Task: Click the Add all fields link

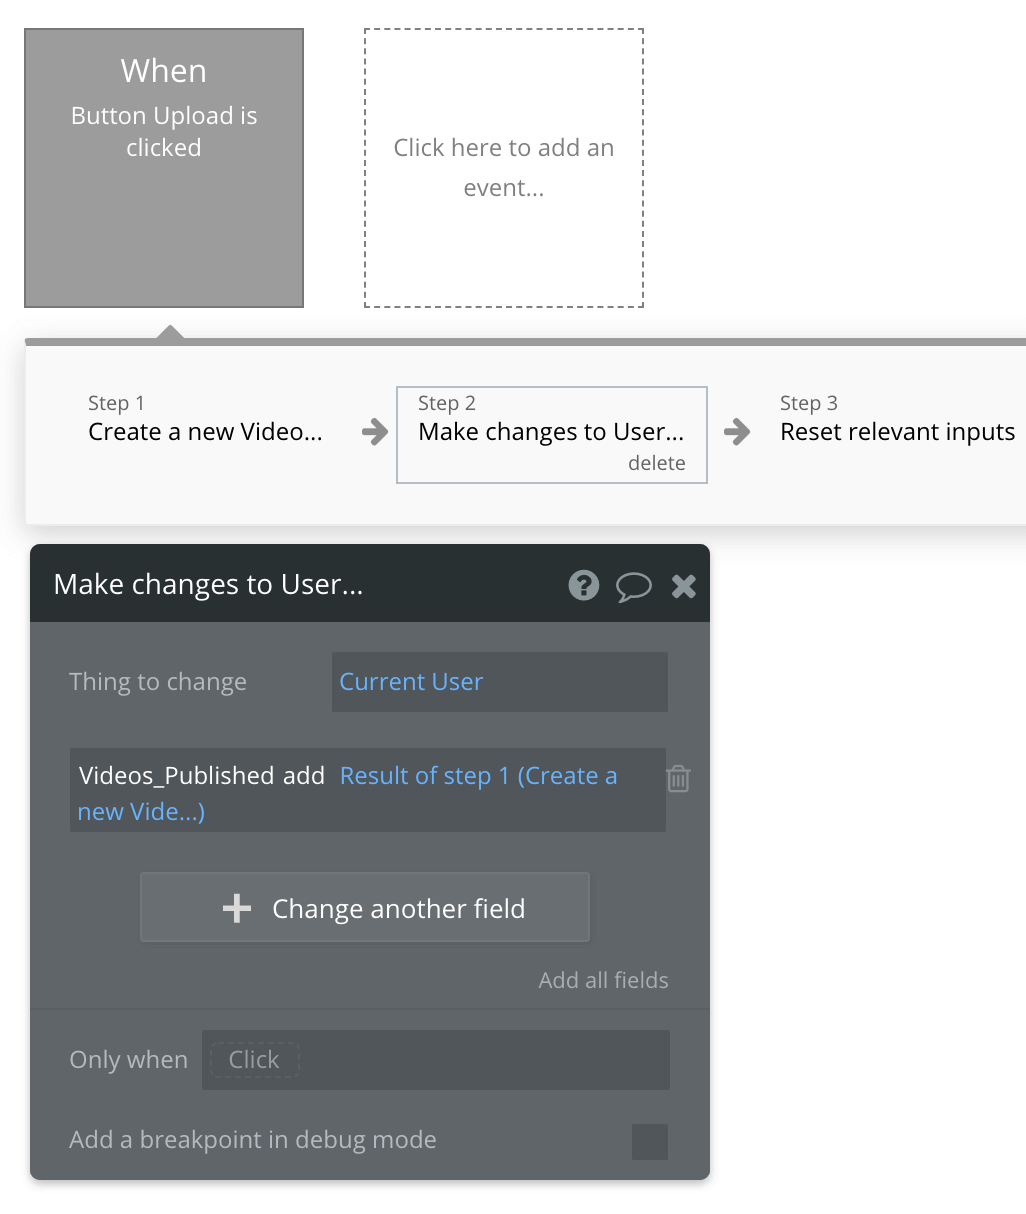Action: tap(603, 980)
